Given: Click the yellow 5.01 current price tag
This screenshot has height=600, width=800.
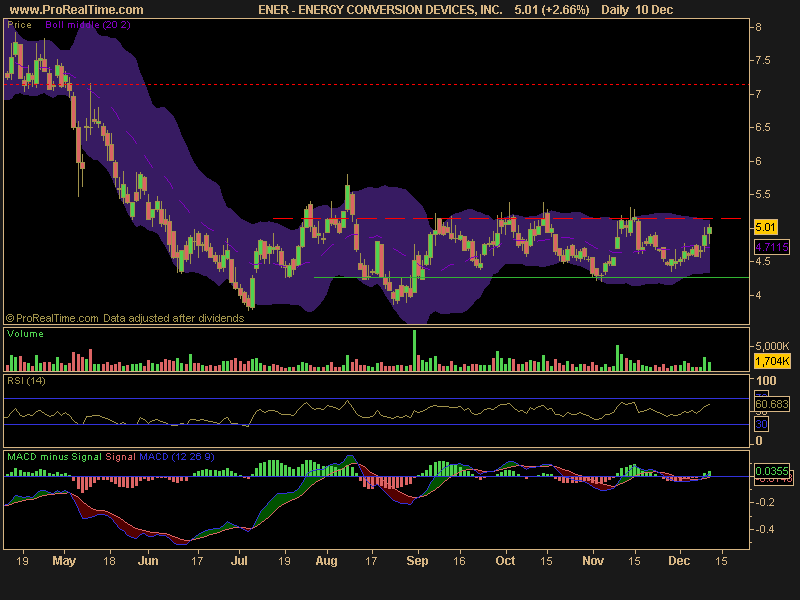Looking at the screenshot, I should (x=765, y=227).
